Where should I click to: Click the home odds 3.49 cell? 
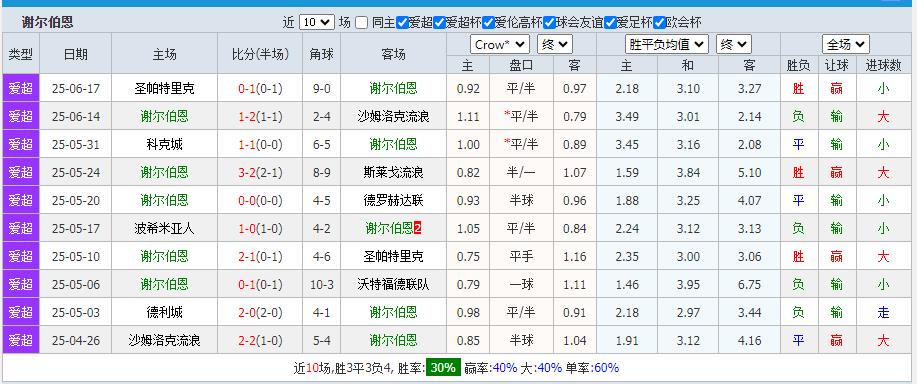(x=627, y=117)
